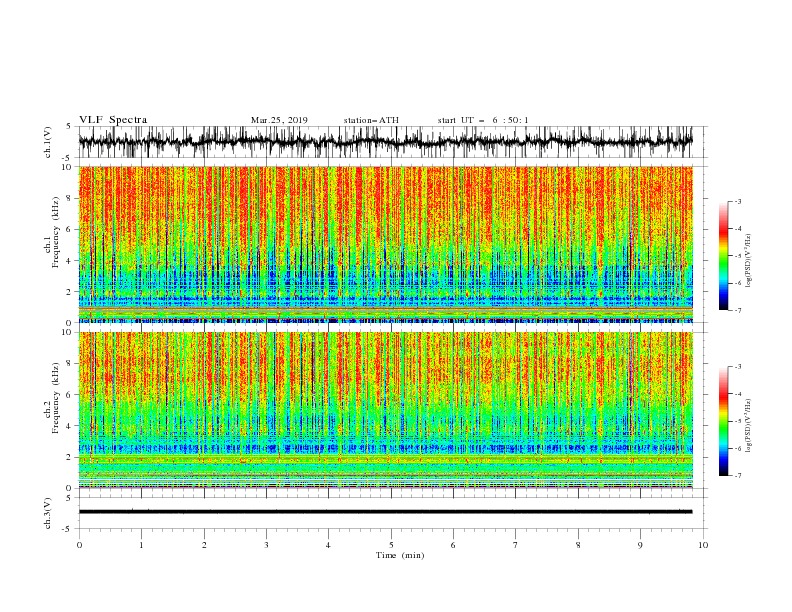Click time axis tick label '7'

point(516,545)
